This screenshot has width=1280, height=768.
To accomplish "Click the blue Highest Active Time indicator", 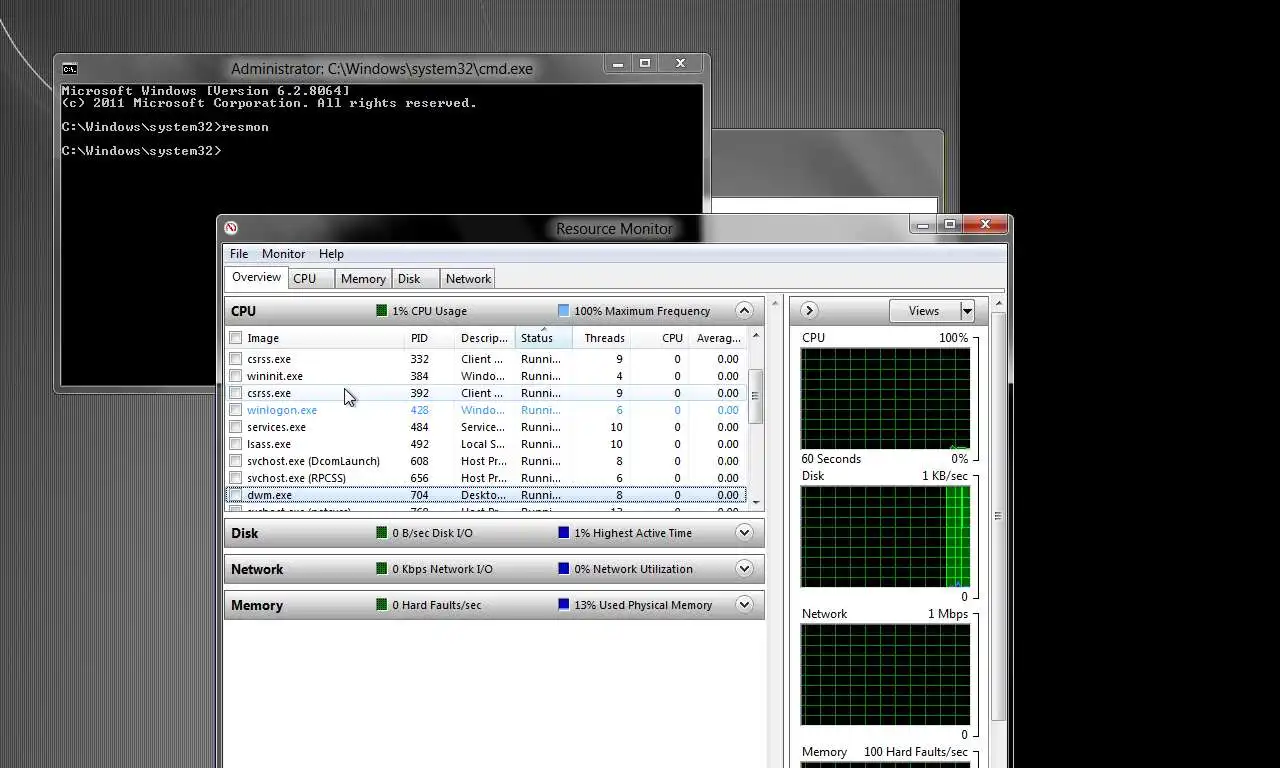I will 563,533.
